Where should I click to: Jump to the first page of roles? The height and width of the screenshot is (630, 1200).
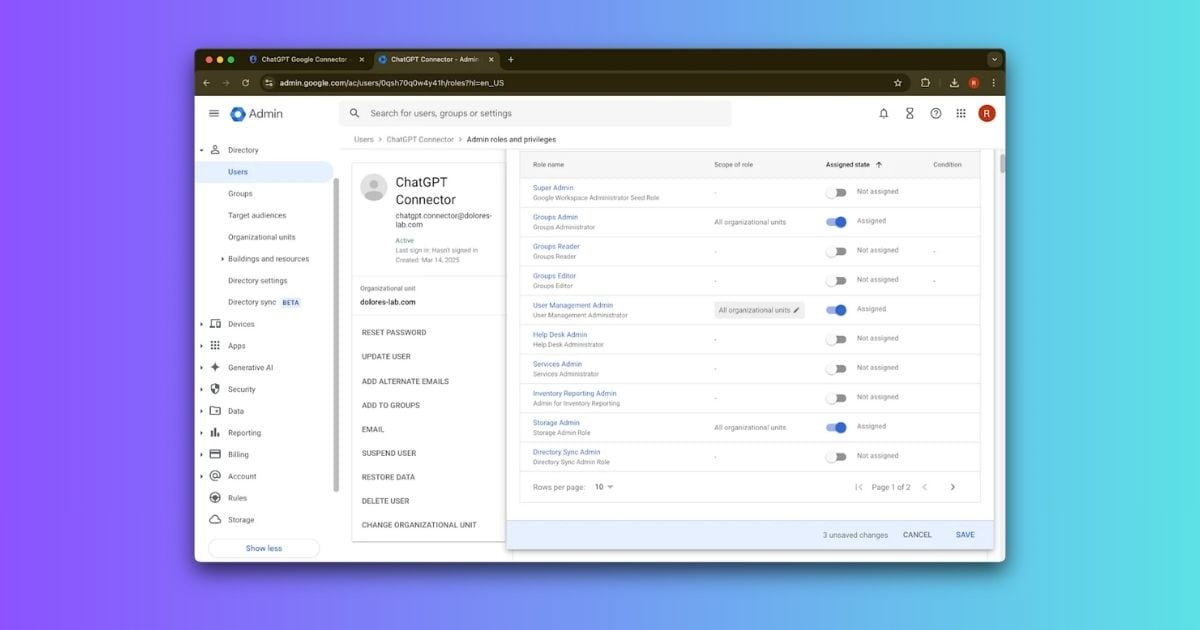click(859, 487)
